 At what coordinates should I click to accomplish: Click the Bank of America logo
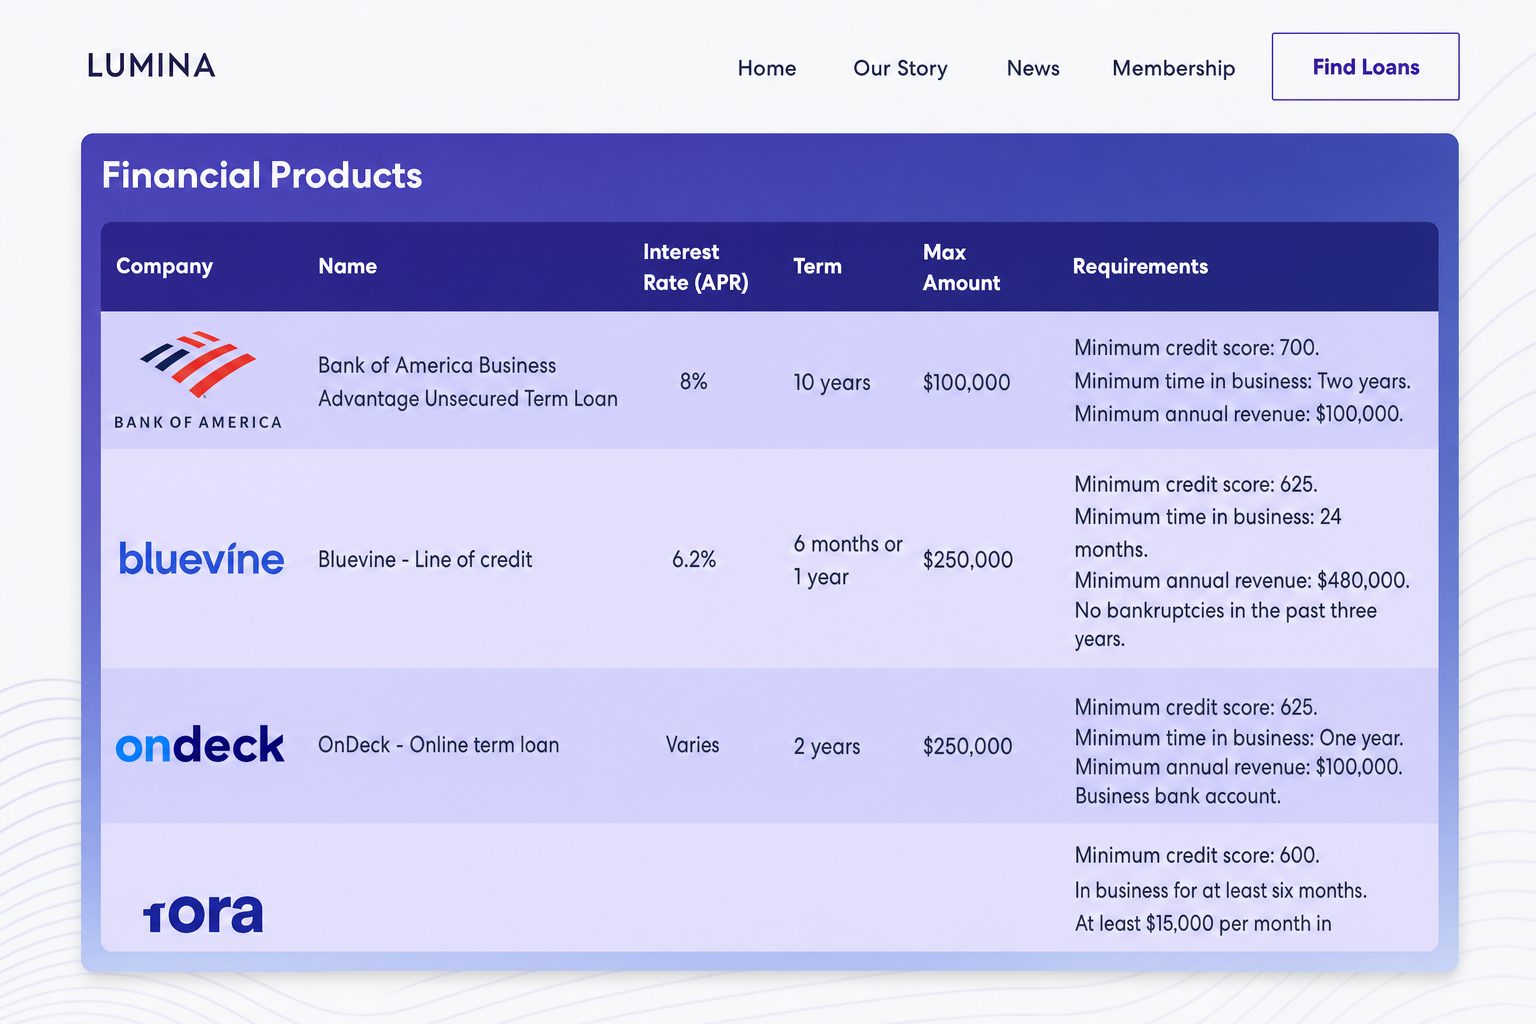click(x=198, y=381)
